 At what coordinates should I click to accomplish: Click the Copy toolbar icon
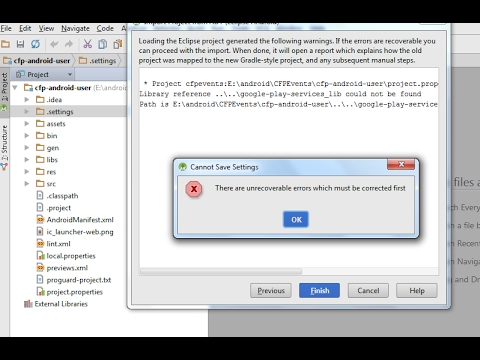103,44
